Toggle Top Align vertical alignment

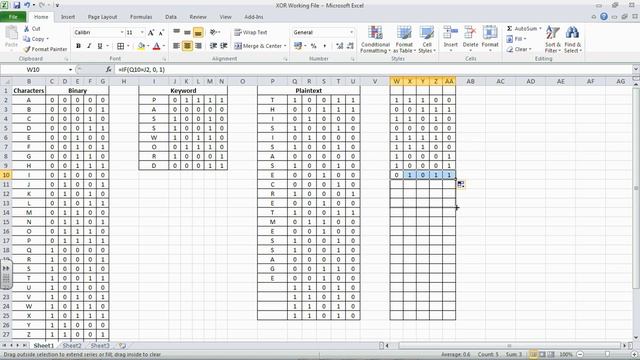(176, 32)
